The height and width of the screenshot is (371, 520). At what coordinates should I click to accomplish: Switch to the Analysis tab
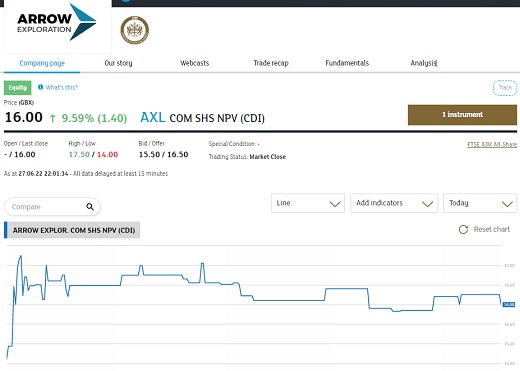coord(424,63)
